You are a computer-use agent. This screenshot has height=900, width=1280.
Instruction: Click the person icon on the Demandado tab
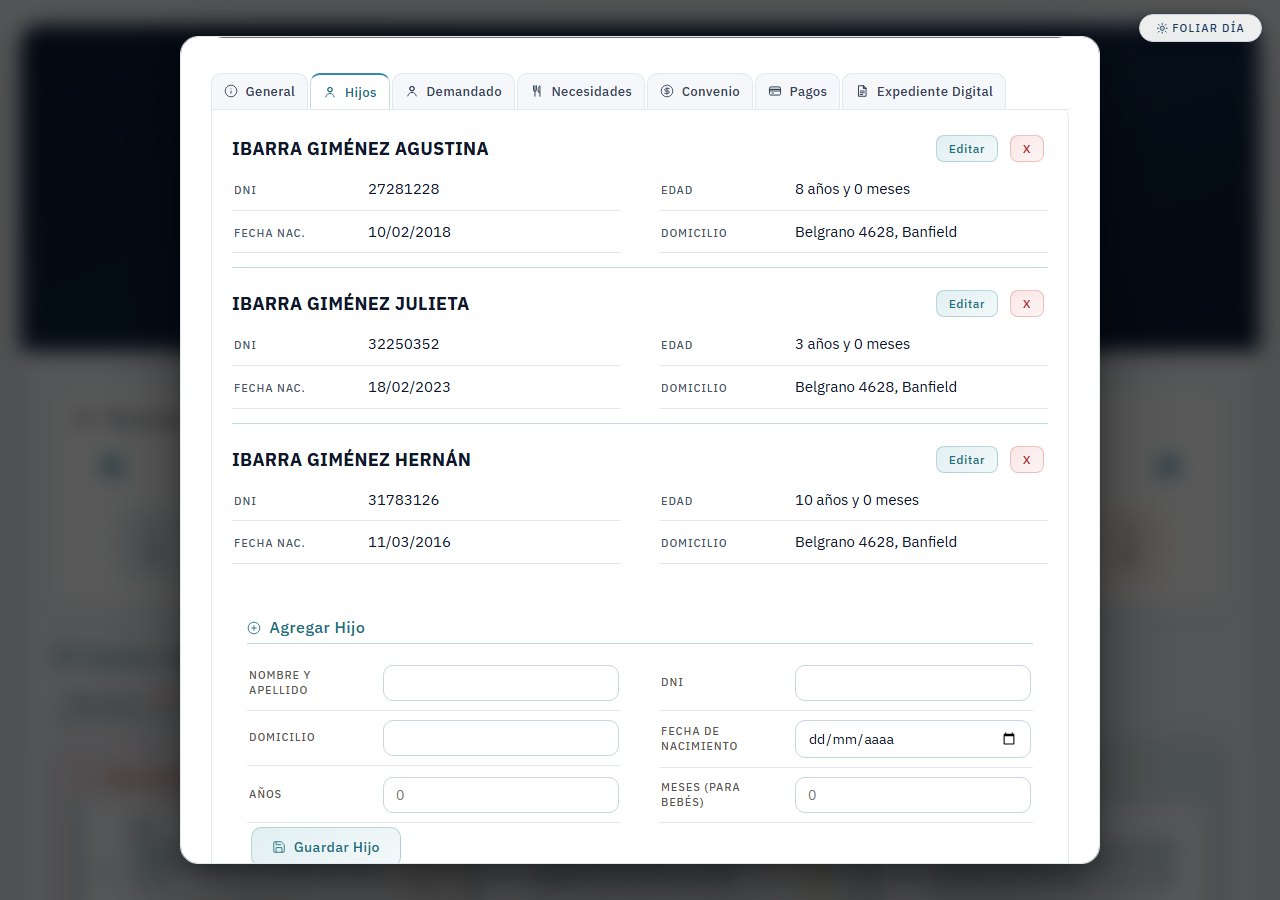pyautogui.click(x=411, y=91)
